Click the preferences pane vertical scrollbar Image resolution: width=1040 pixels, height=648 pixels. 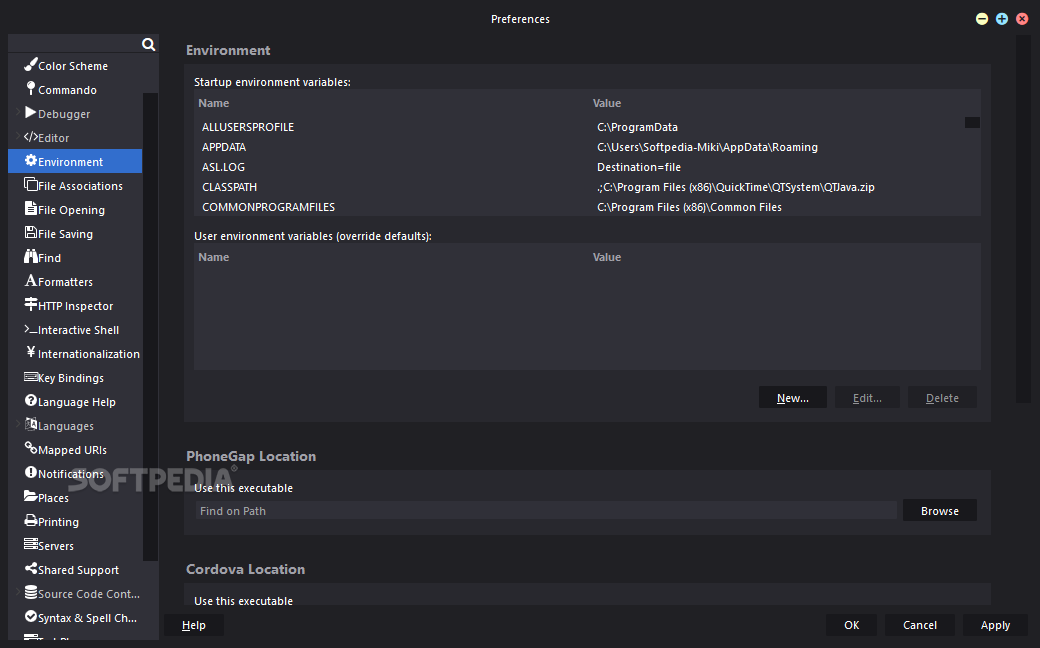pos(1023,219)
